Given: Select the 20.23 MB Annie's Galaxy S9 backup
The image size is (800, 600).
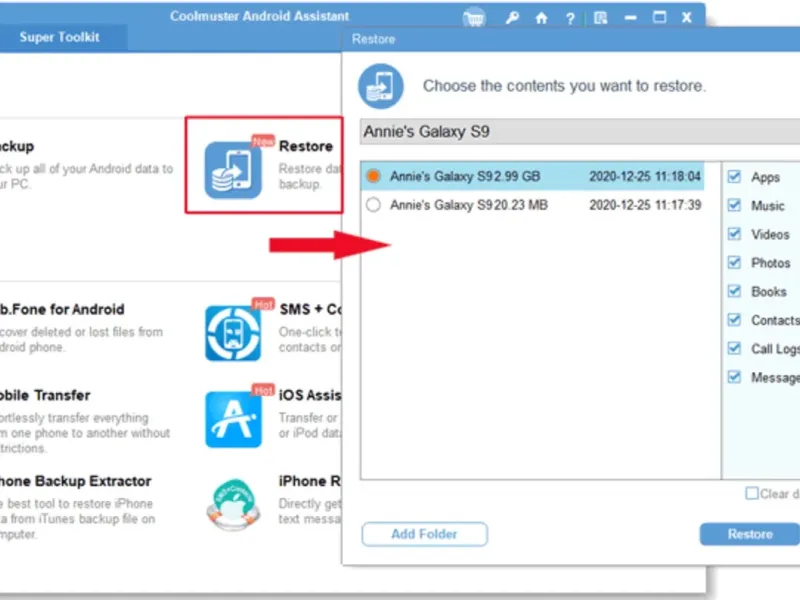Looking at the screenshot, I should 373,205.
